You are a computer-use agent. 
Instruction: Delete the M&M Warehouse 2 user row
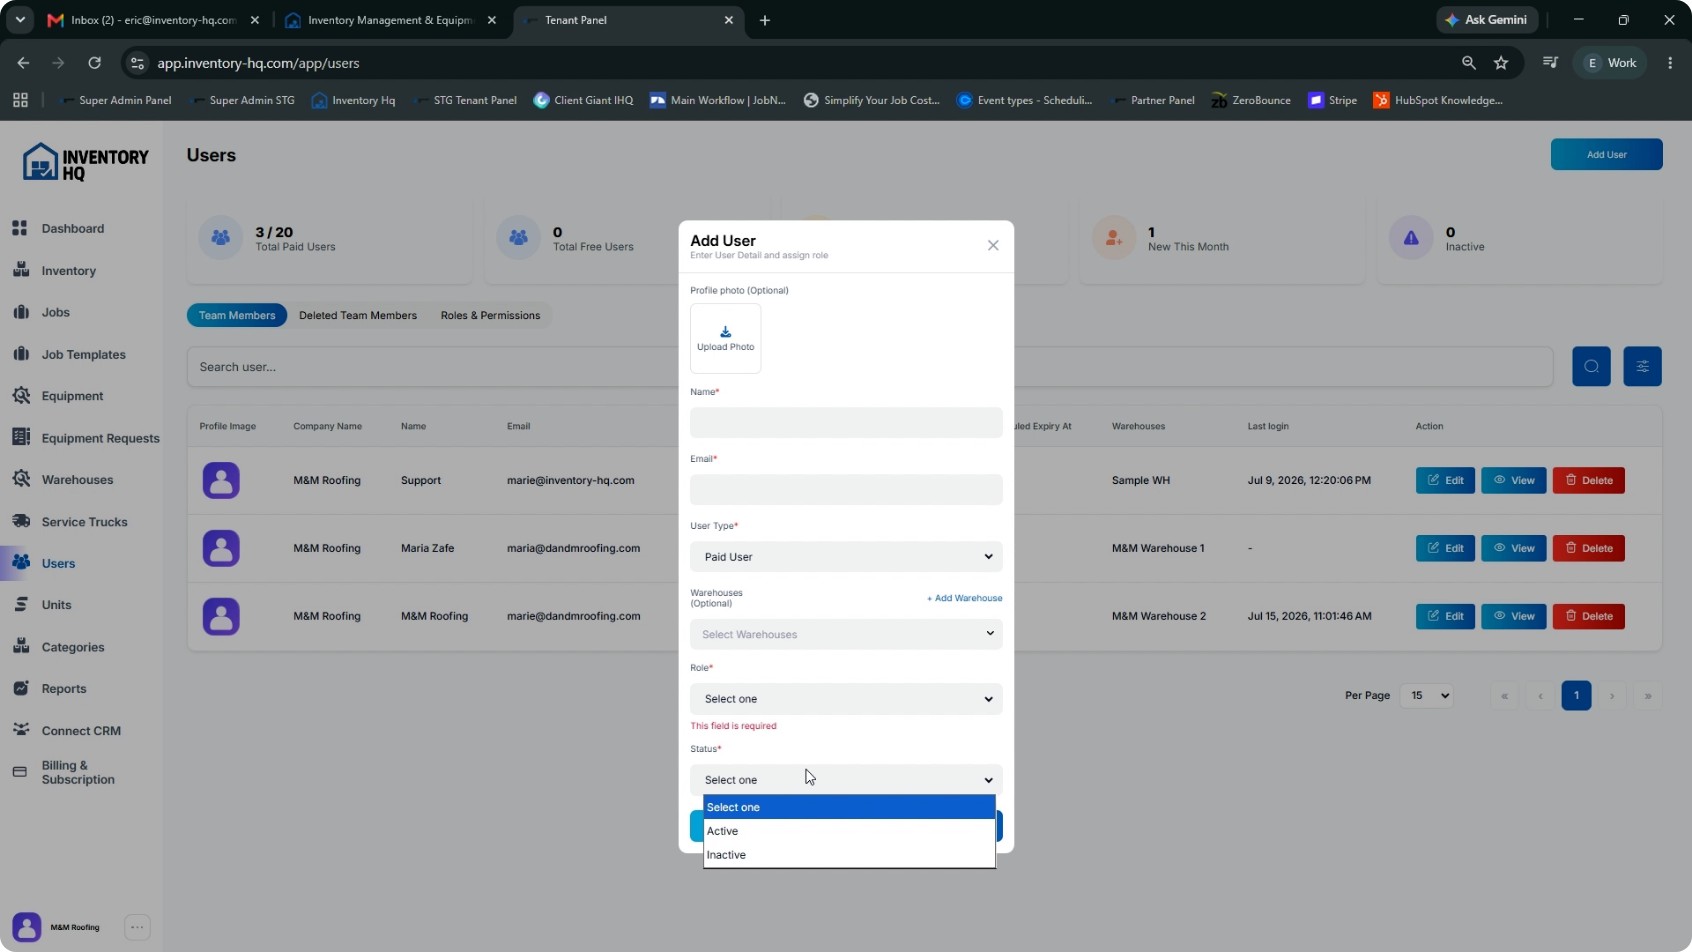click(x=1588, y=616)
